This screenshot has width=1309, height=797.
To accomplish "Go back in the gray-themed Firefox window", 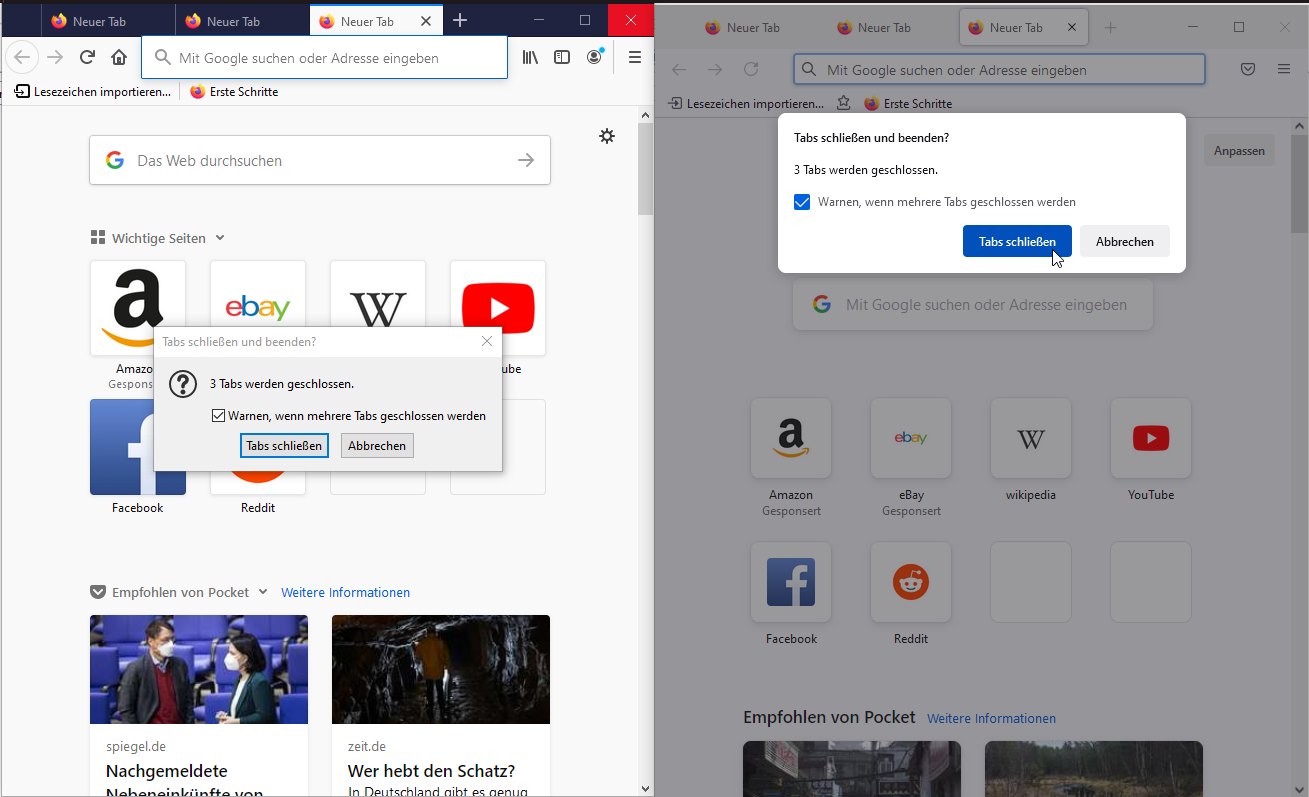I will (679, 69).
